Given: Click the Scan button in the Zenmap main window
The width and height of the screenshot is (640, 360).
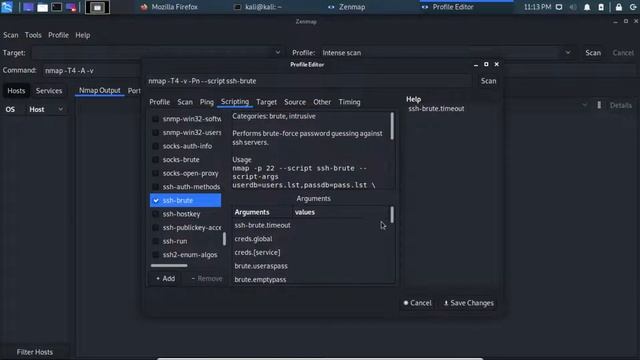Looking at the screenshot, I should (x=593, y=53).
